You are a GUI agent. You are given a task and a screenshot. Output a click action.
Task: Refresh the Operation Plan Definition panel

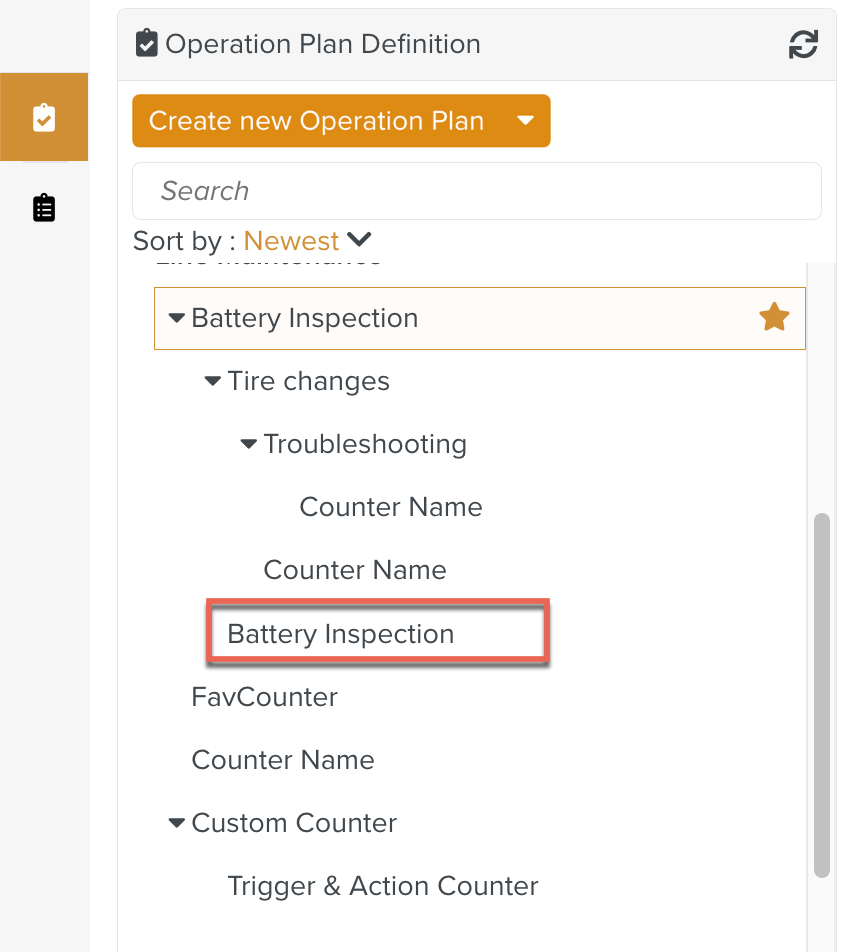click(803, 44)
